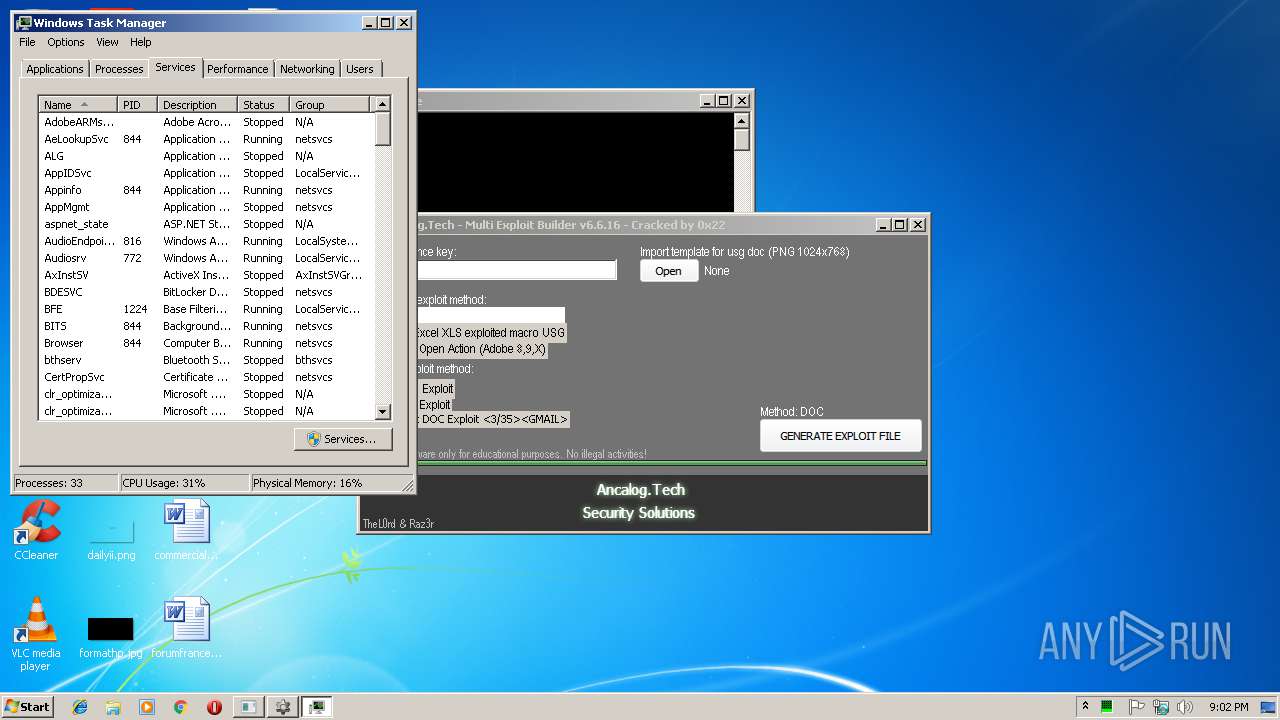Launch Windows Media Player from taskbar

tap(147, 707)
